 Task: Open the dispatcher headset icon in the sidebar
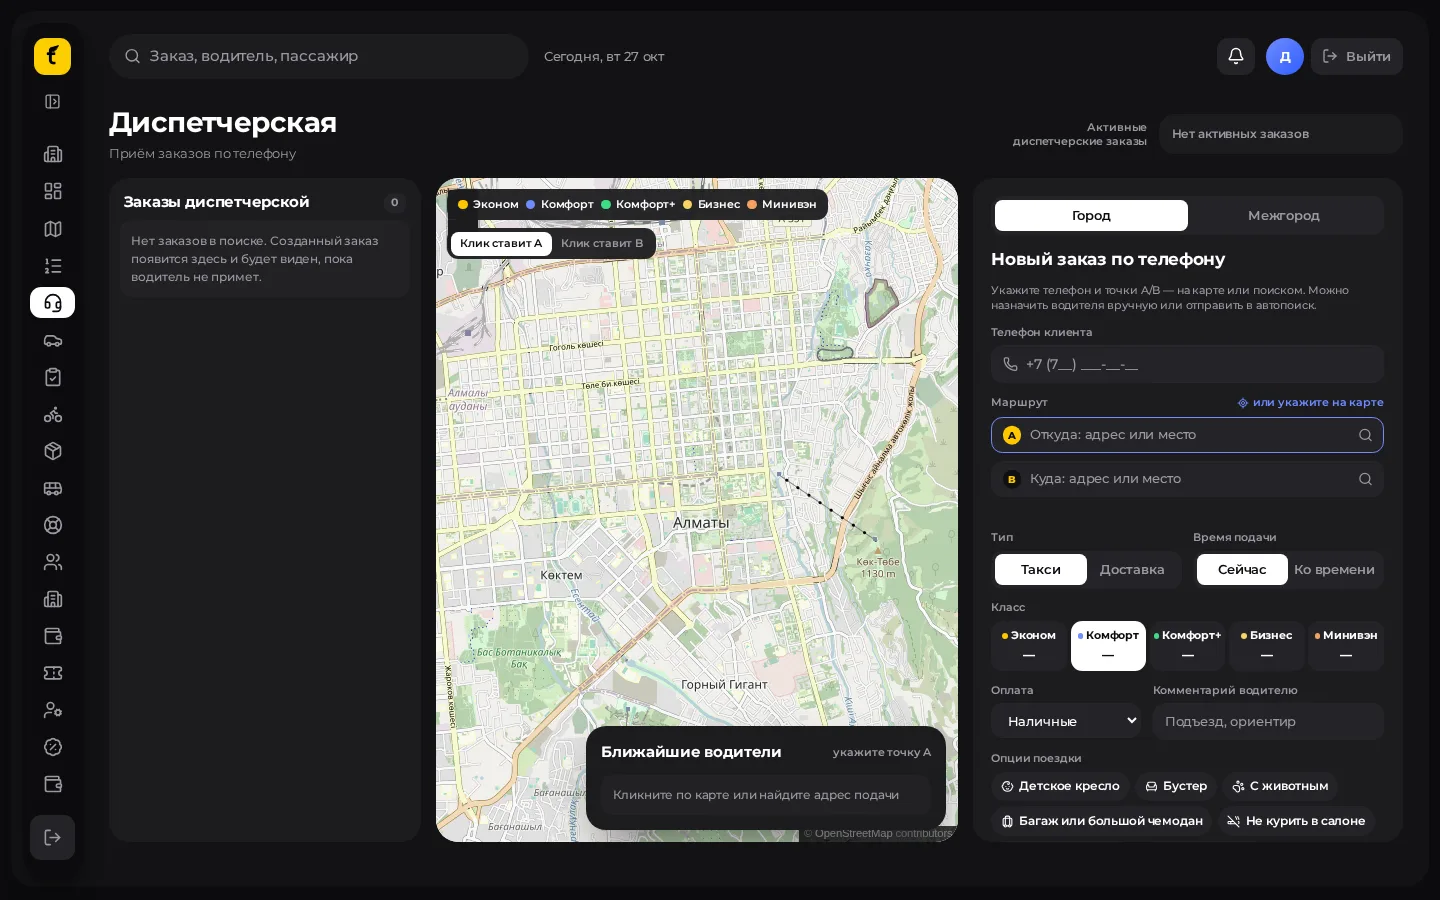point(53,303)
